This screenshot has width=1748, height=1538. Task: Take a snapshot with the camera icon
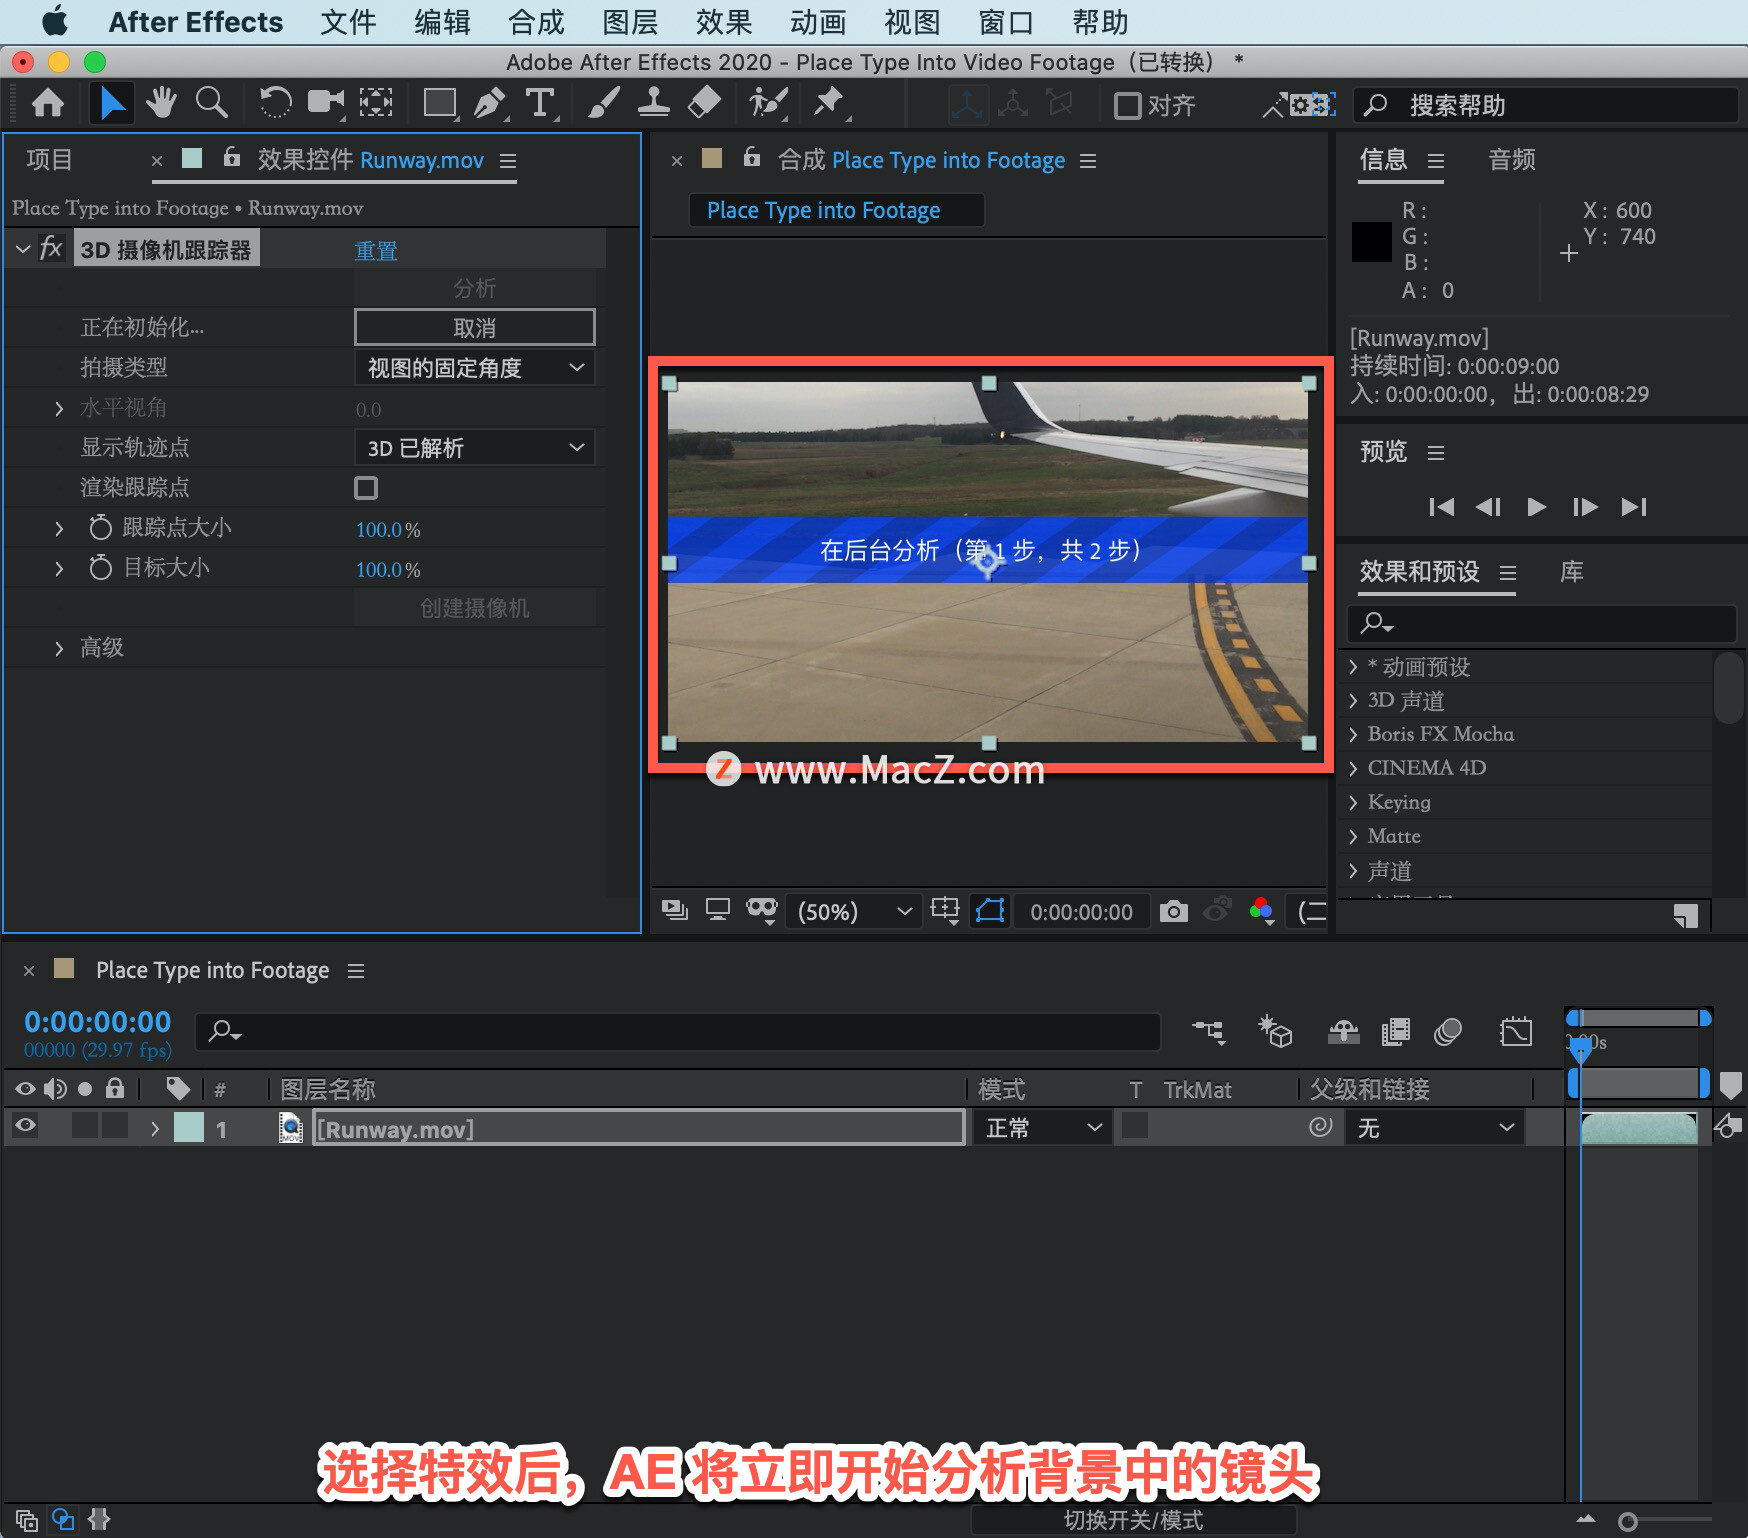1174,911
